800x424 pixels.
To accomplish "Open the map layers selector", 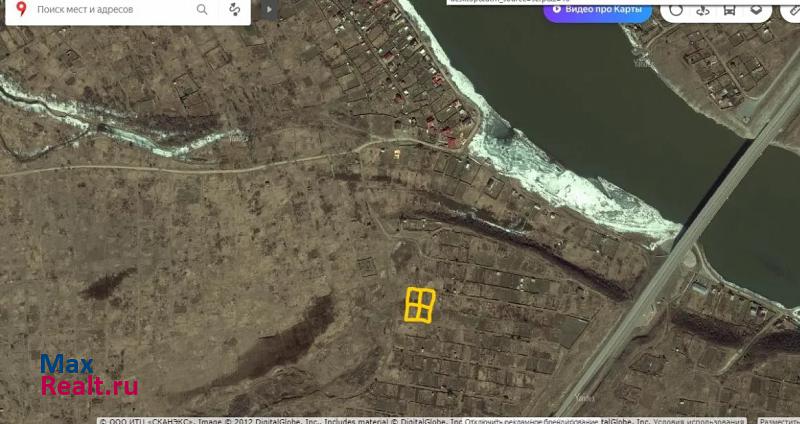I will click(758, 10).
